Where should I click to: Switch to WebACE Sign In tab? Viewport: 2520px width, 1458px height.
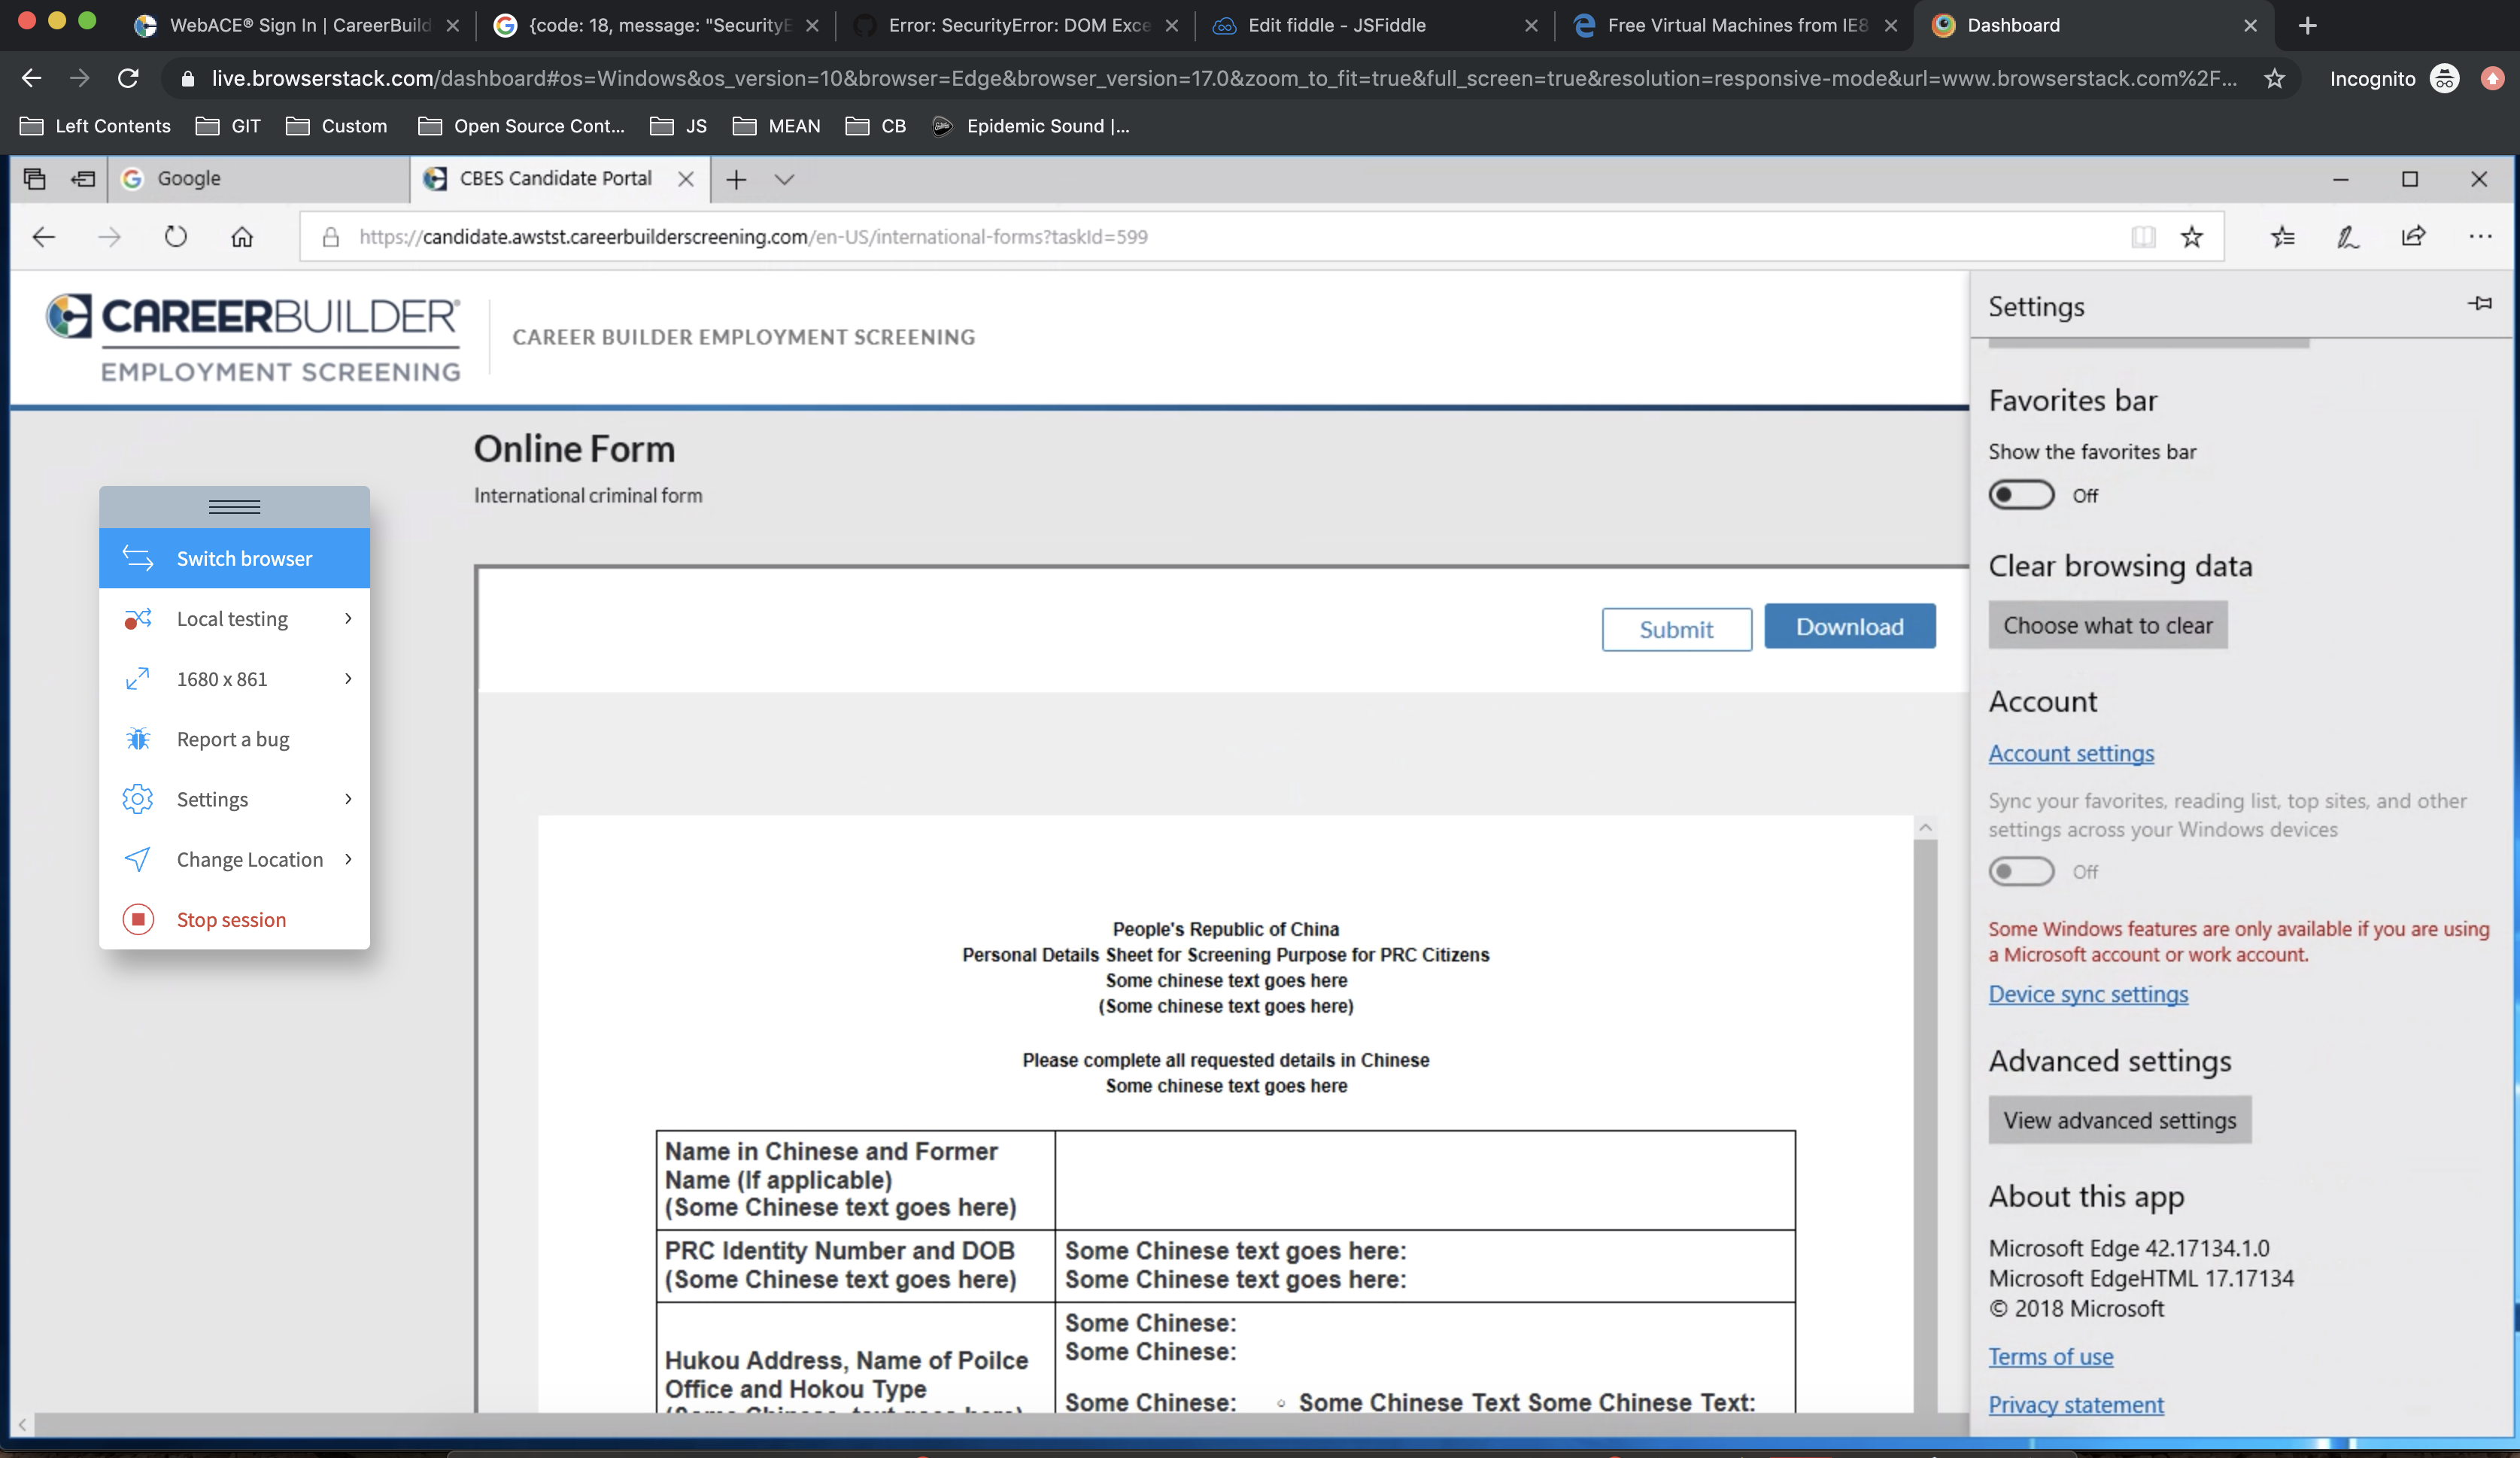pos(297,26)
